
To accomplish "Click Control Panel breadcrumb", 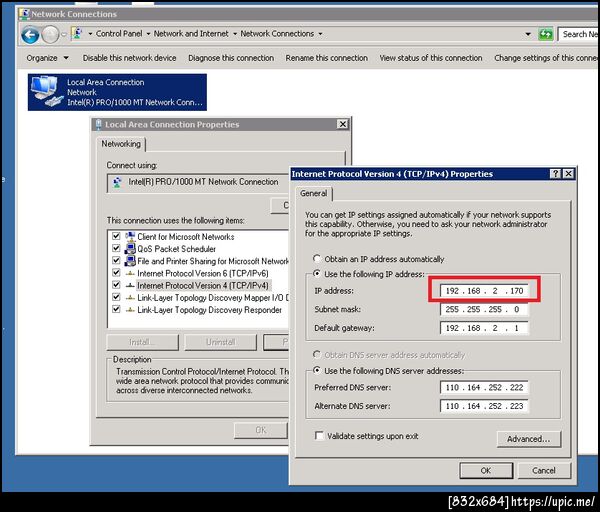I will 119,34.
